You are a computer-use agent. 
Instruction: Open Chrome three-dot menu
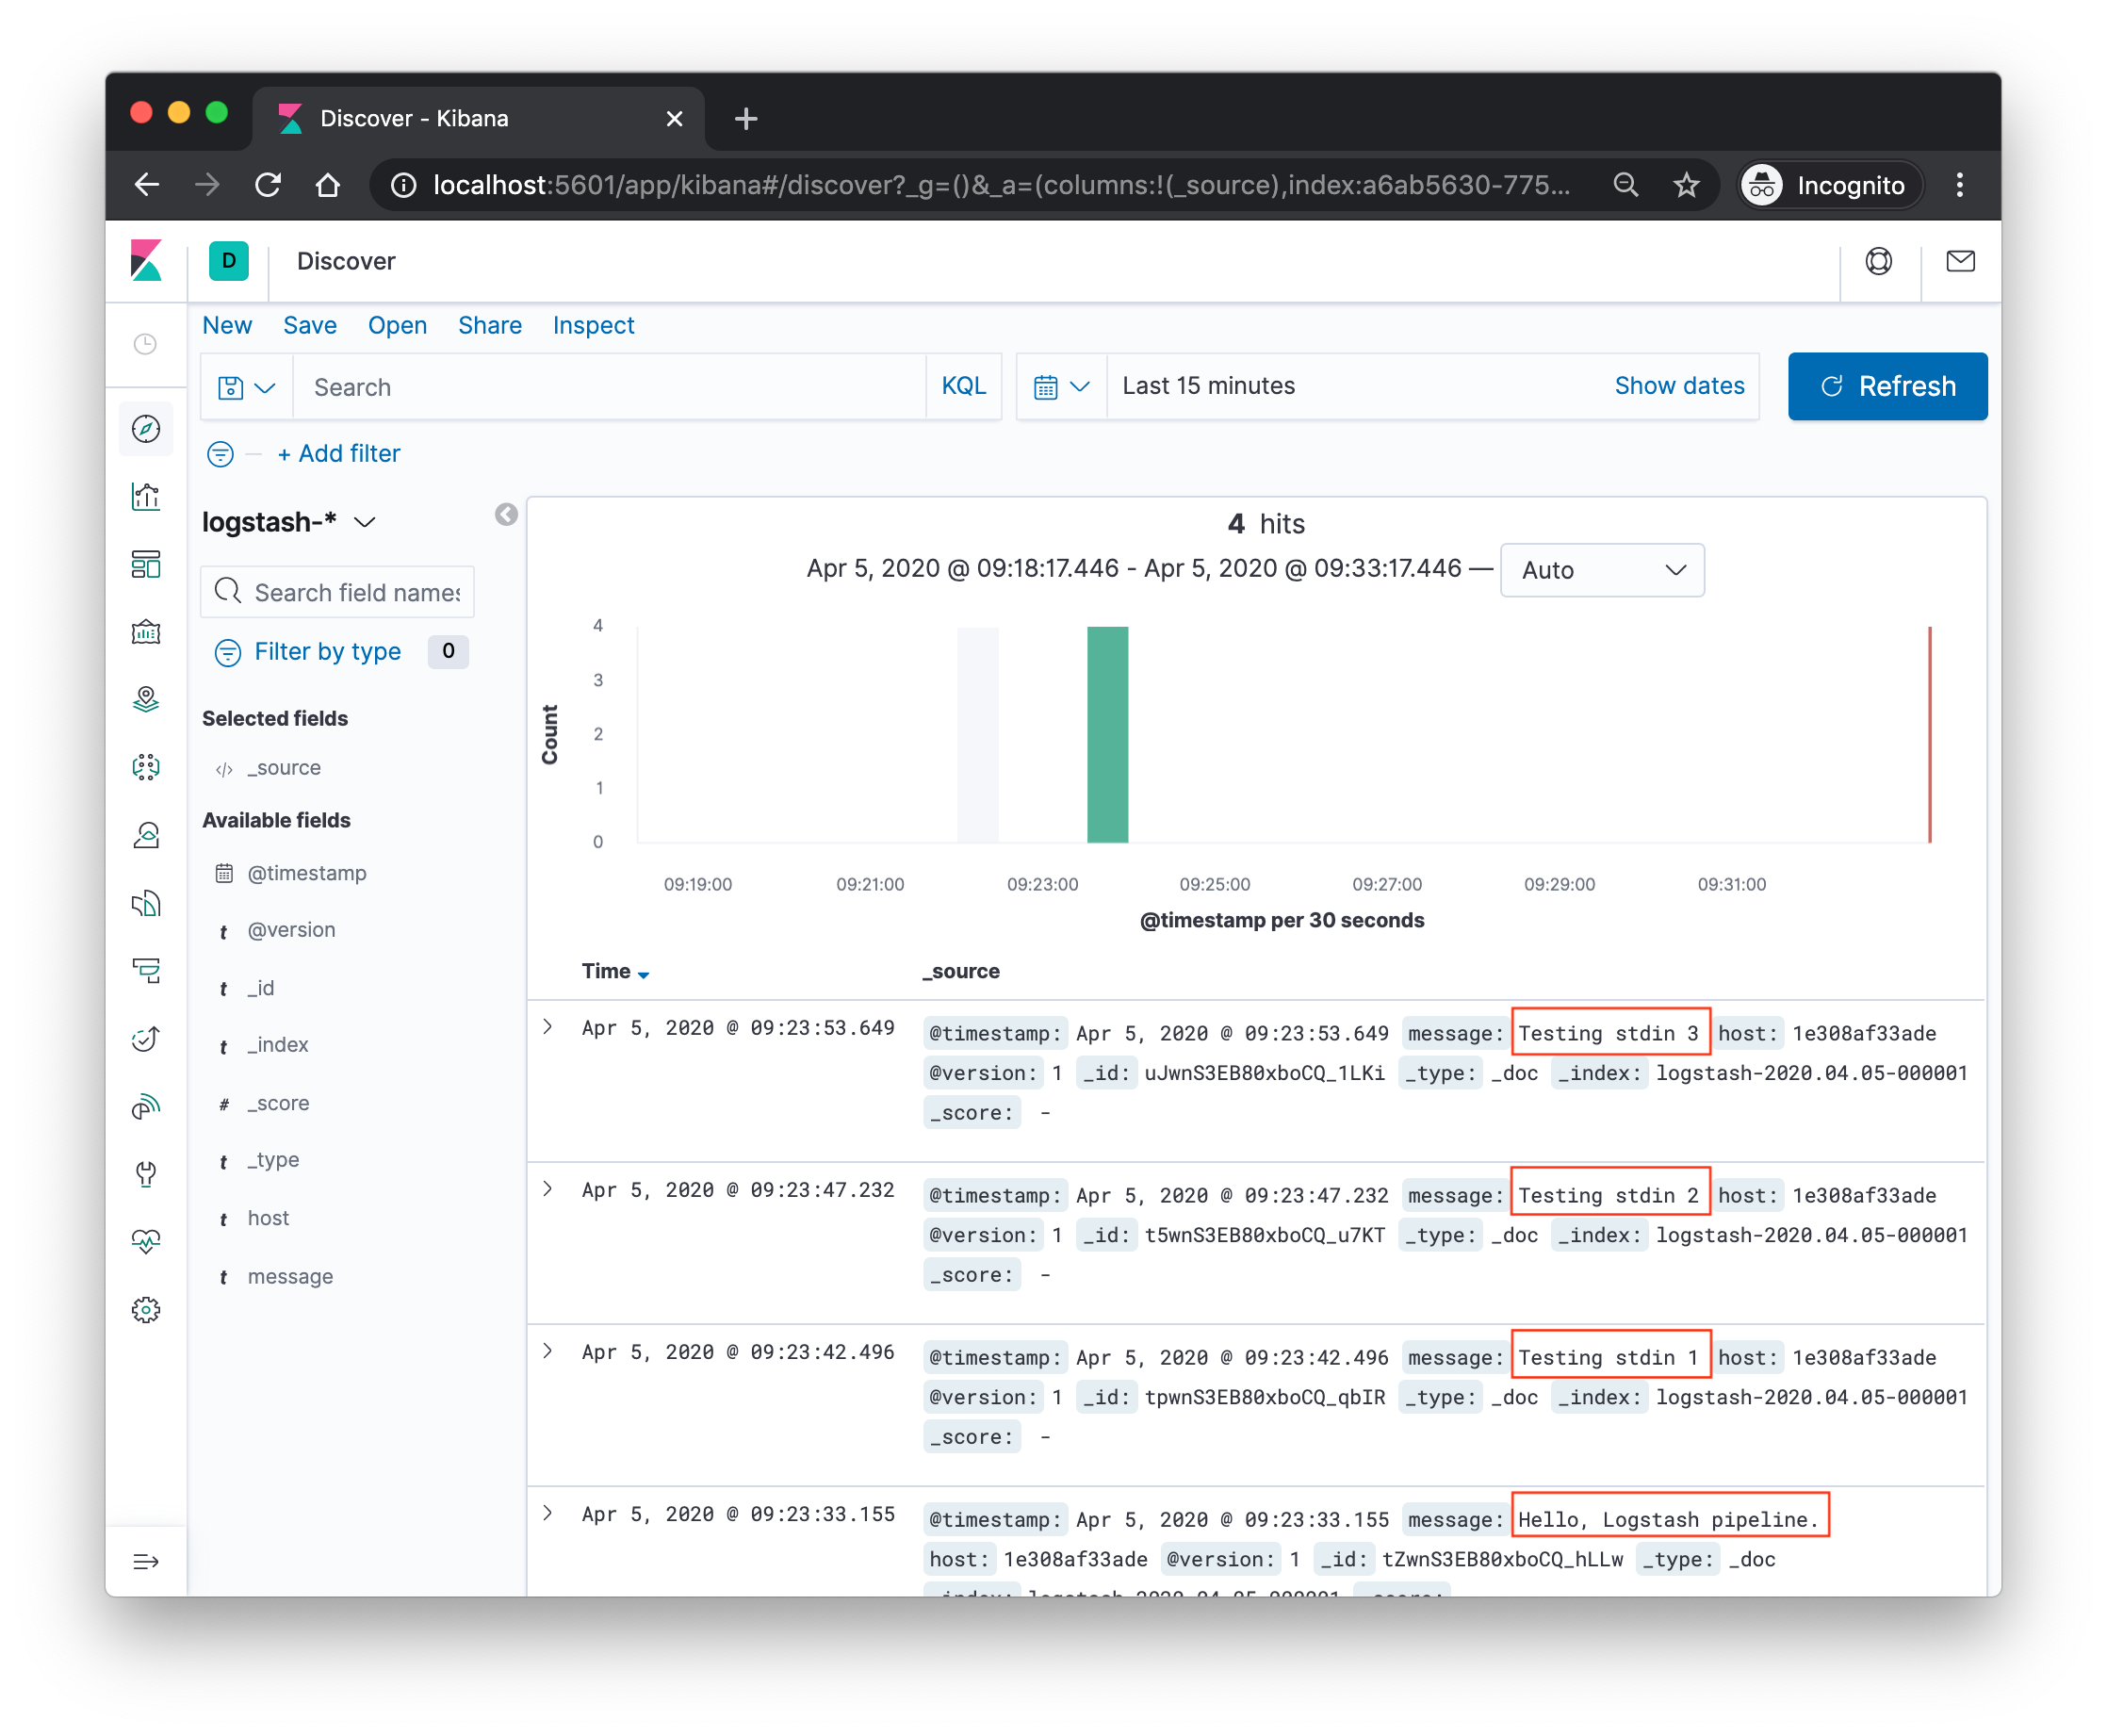point(1959,185)
